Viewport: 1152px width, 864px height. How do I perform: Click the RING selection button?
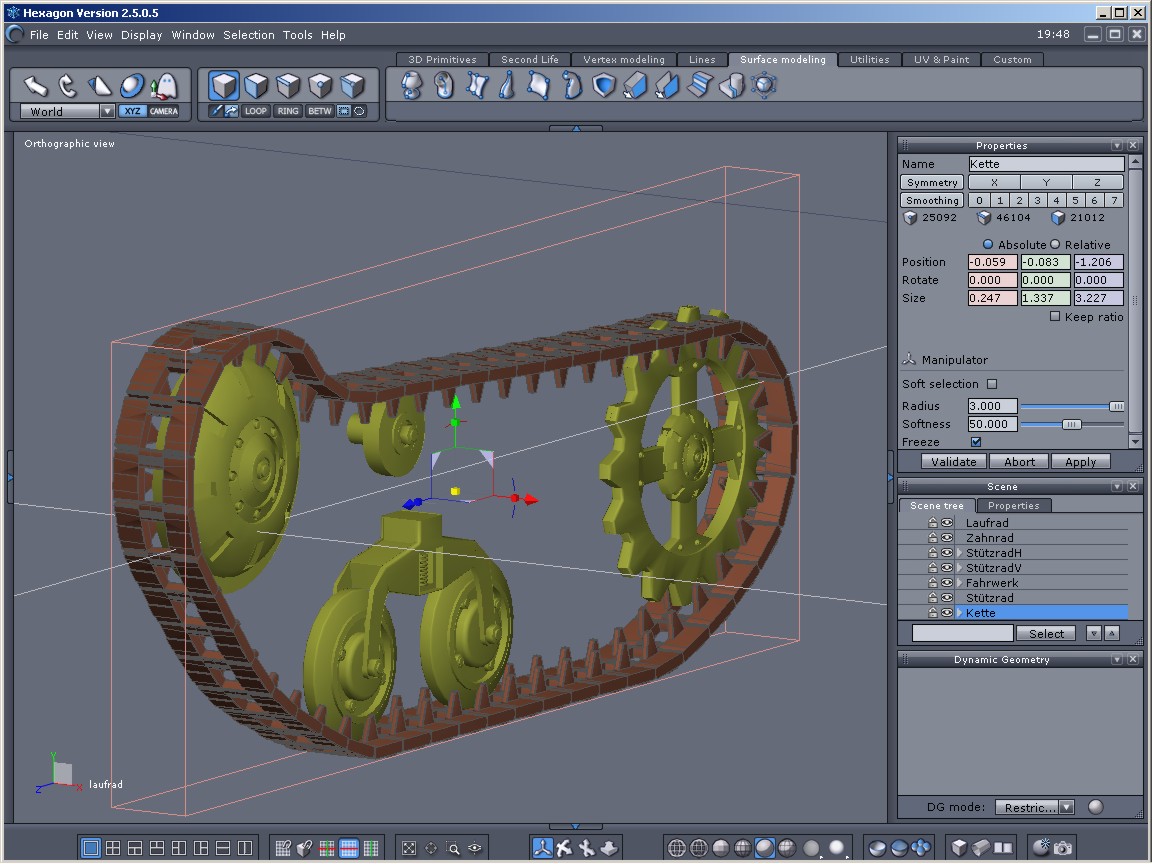tap(288, 111)
